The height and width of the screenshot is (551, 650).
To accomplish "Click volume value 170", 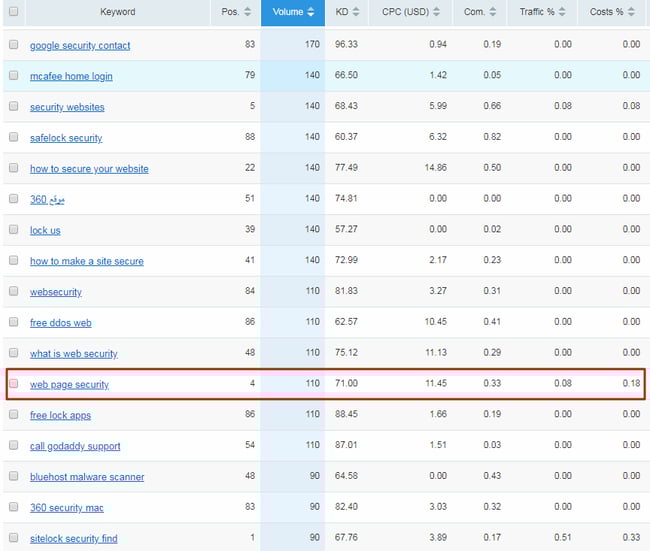I will pos(312,44).
